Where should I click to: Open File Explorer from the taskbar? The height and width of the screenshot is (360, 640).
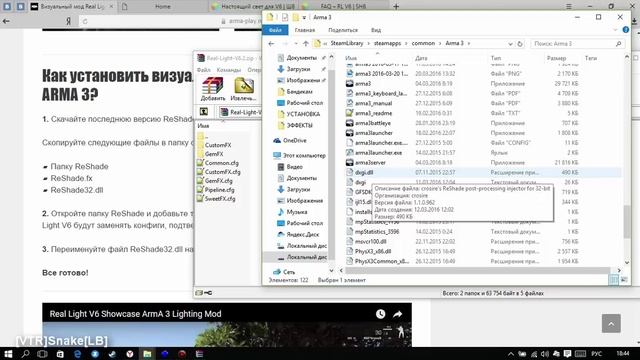click(147, 353)
